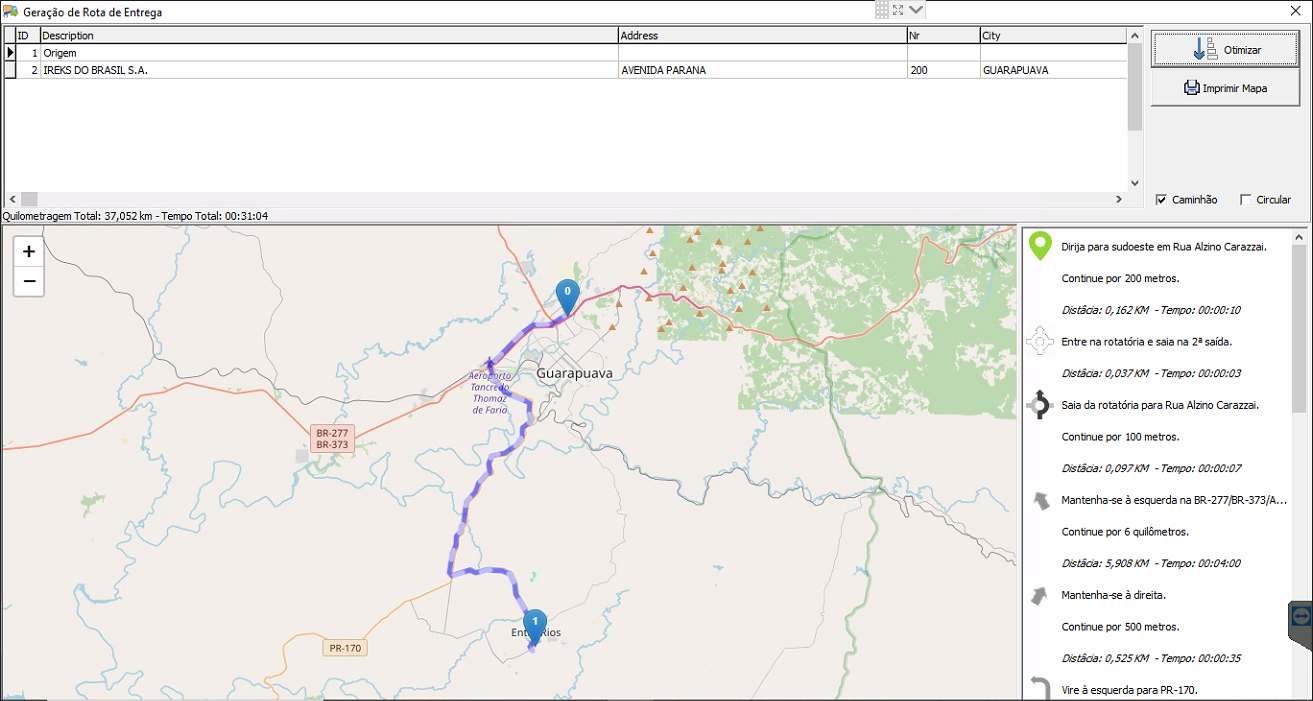This screenshot has width=1313, height=701.
Task: Click grid vertical scrollbar up arrow
Action: point(1135,35)
